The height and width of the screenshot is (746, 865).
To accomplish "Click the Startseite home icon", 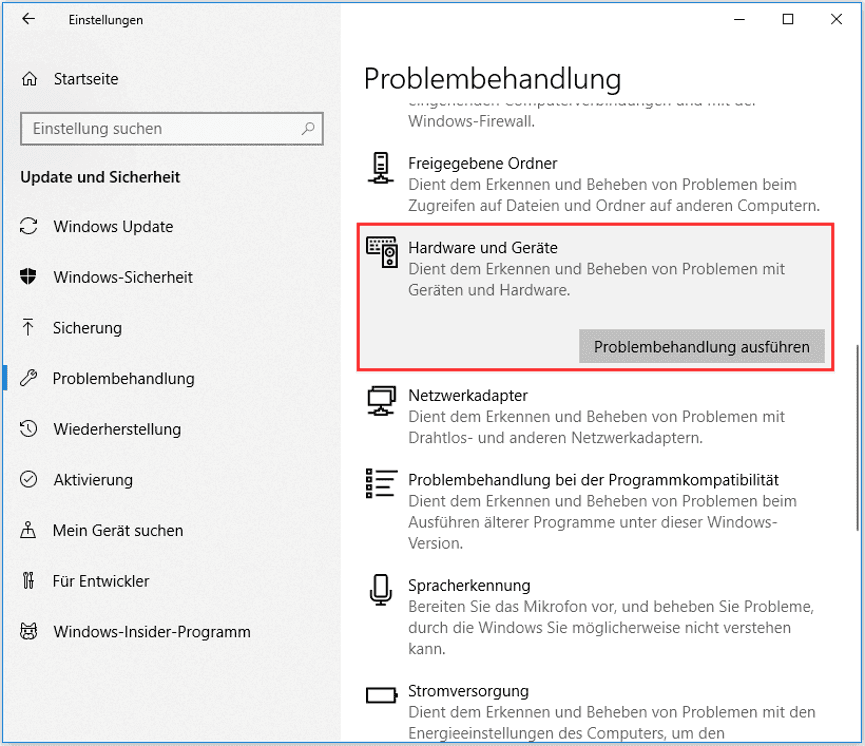I will (29, 79).
